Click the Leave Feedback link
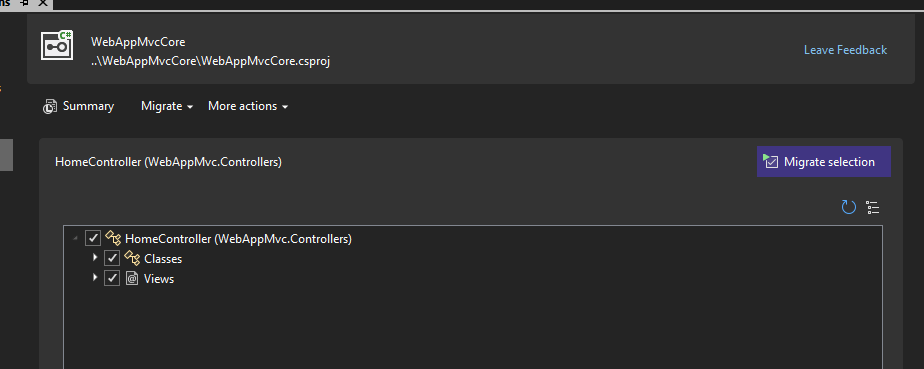Image resolution: width=924 pixels, height=369 pixels. click(845, 50)
